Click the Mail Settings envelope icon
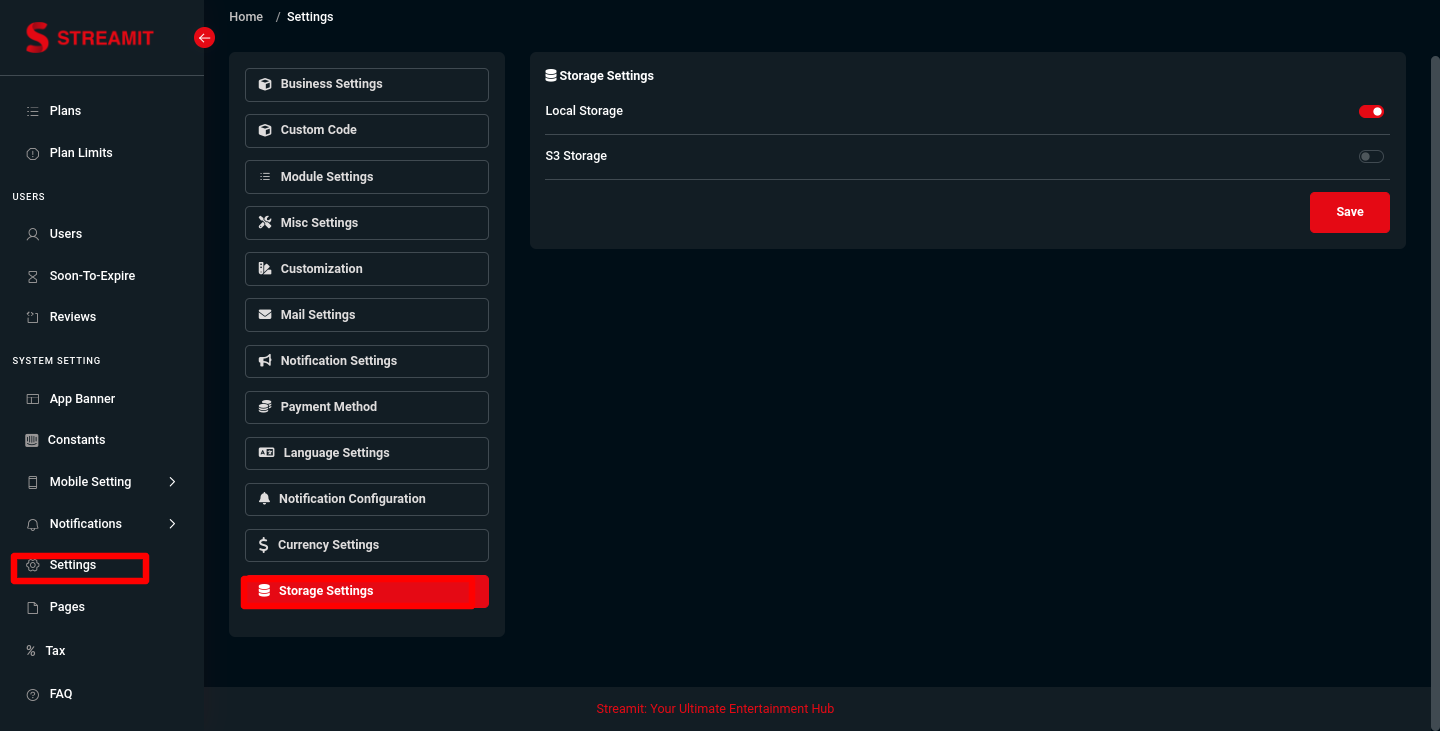 tap(265, 314)
